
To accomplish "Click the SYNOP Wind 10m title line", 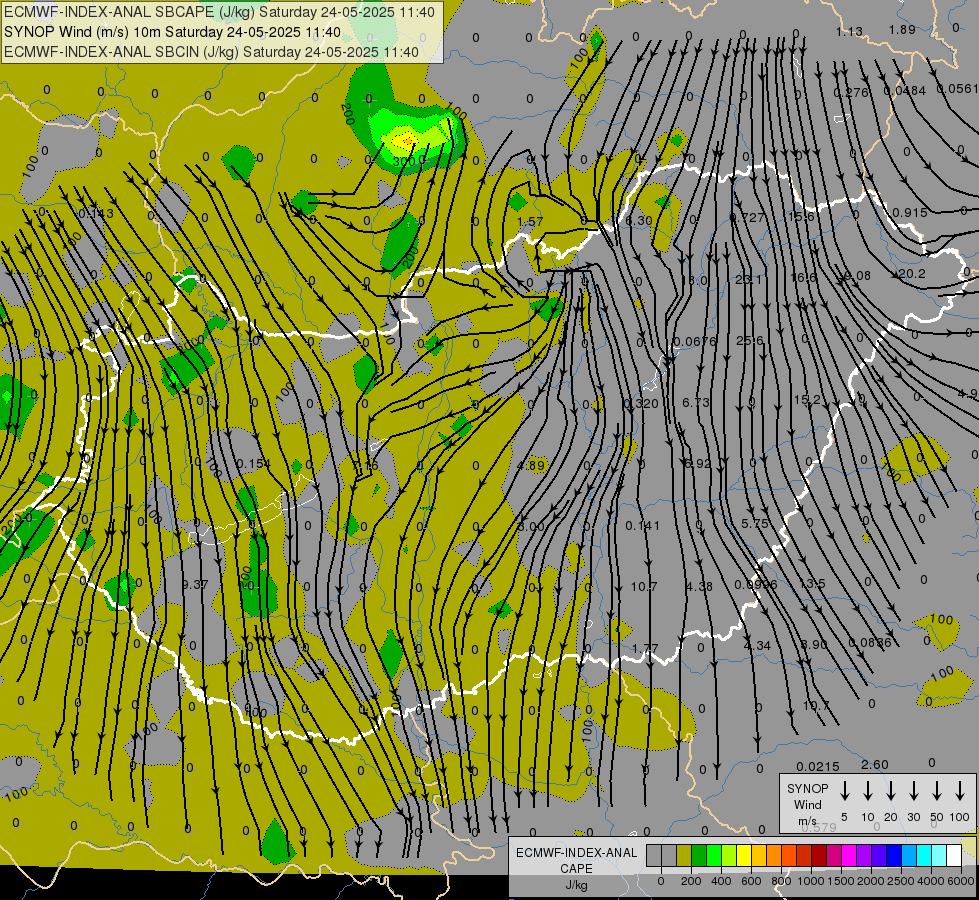I will 172,32.
